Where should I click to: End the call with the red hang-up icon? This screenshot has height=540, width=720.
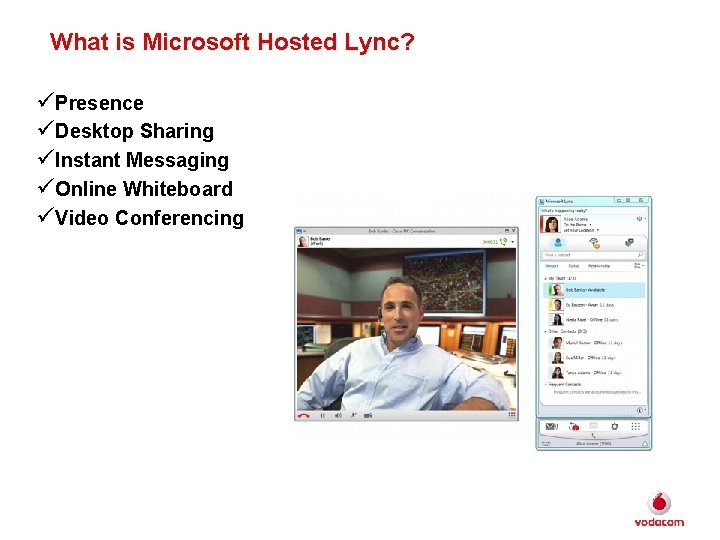point(304,416)
